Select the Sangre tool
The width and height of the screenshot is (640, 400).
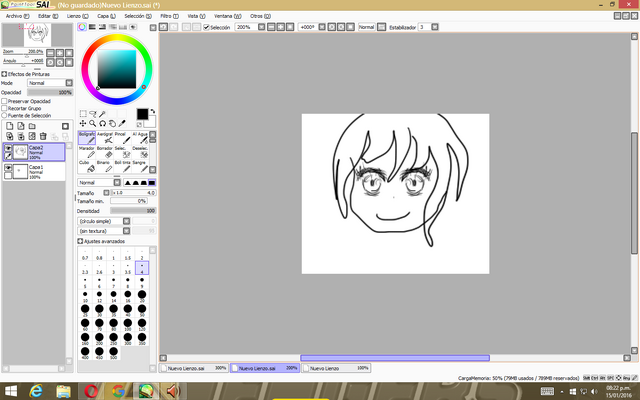(140, 167)
